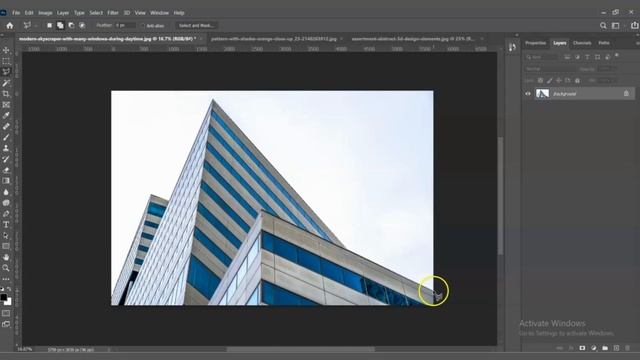Toggle lock image pixels
Image resolution: width=640 pixels, height=360 pixels.
(x=549, y=80)
